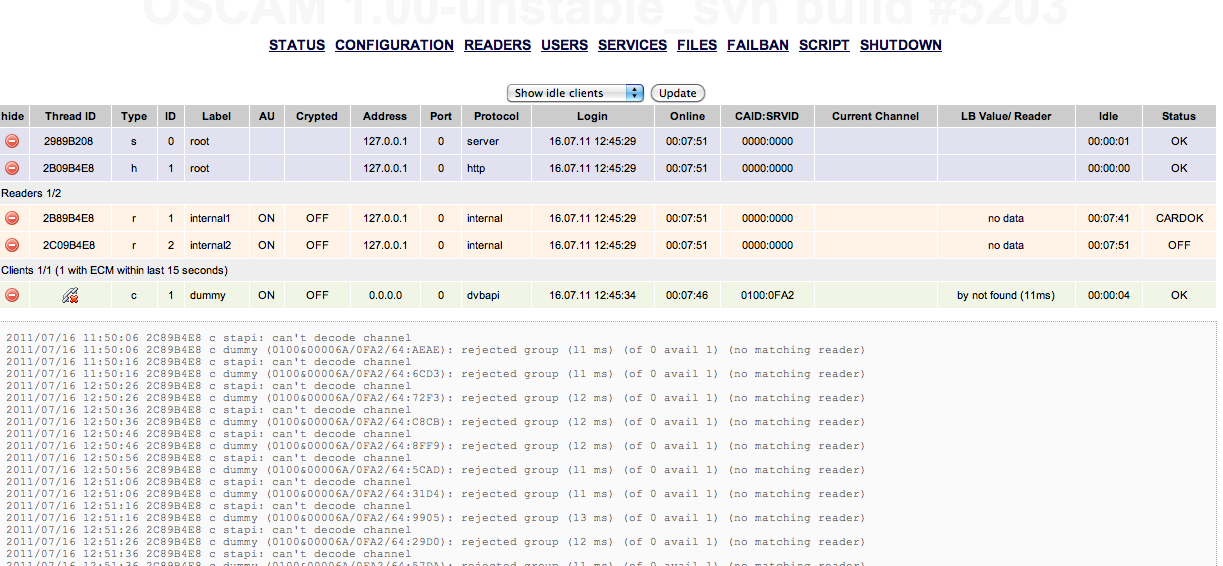Click the CARDOK status cell
Viewport: 1223px width, 566px height.
[x=1179, y=218]
